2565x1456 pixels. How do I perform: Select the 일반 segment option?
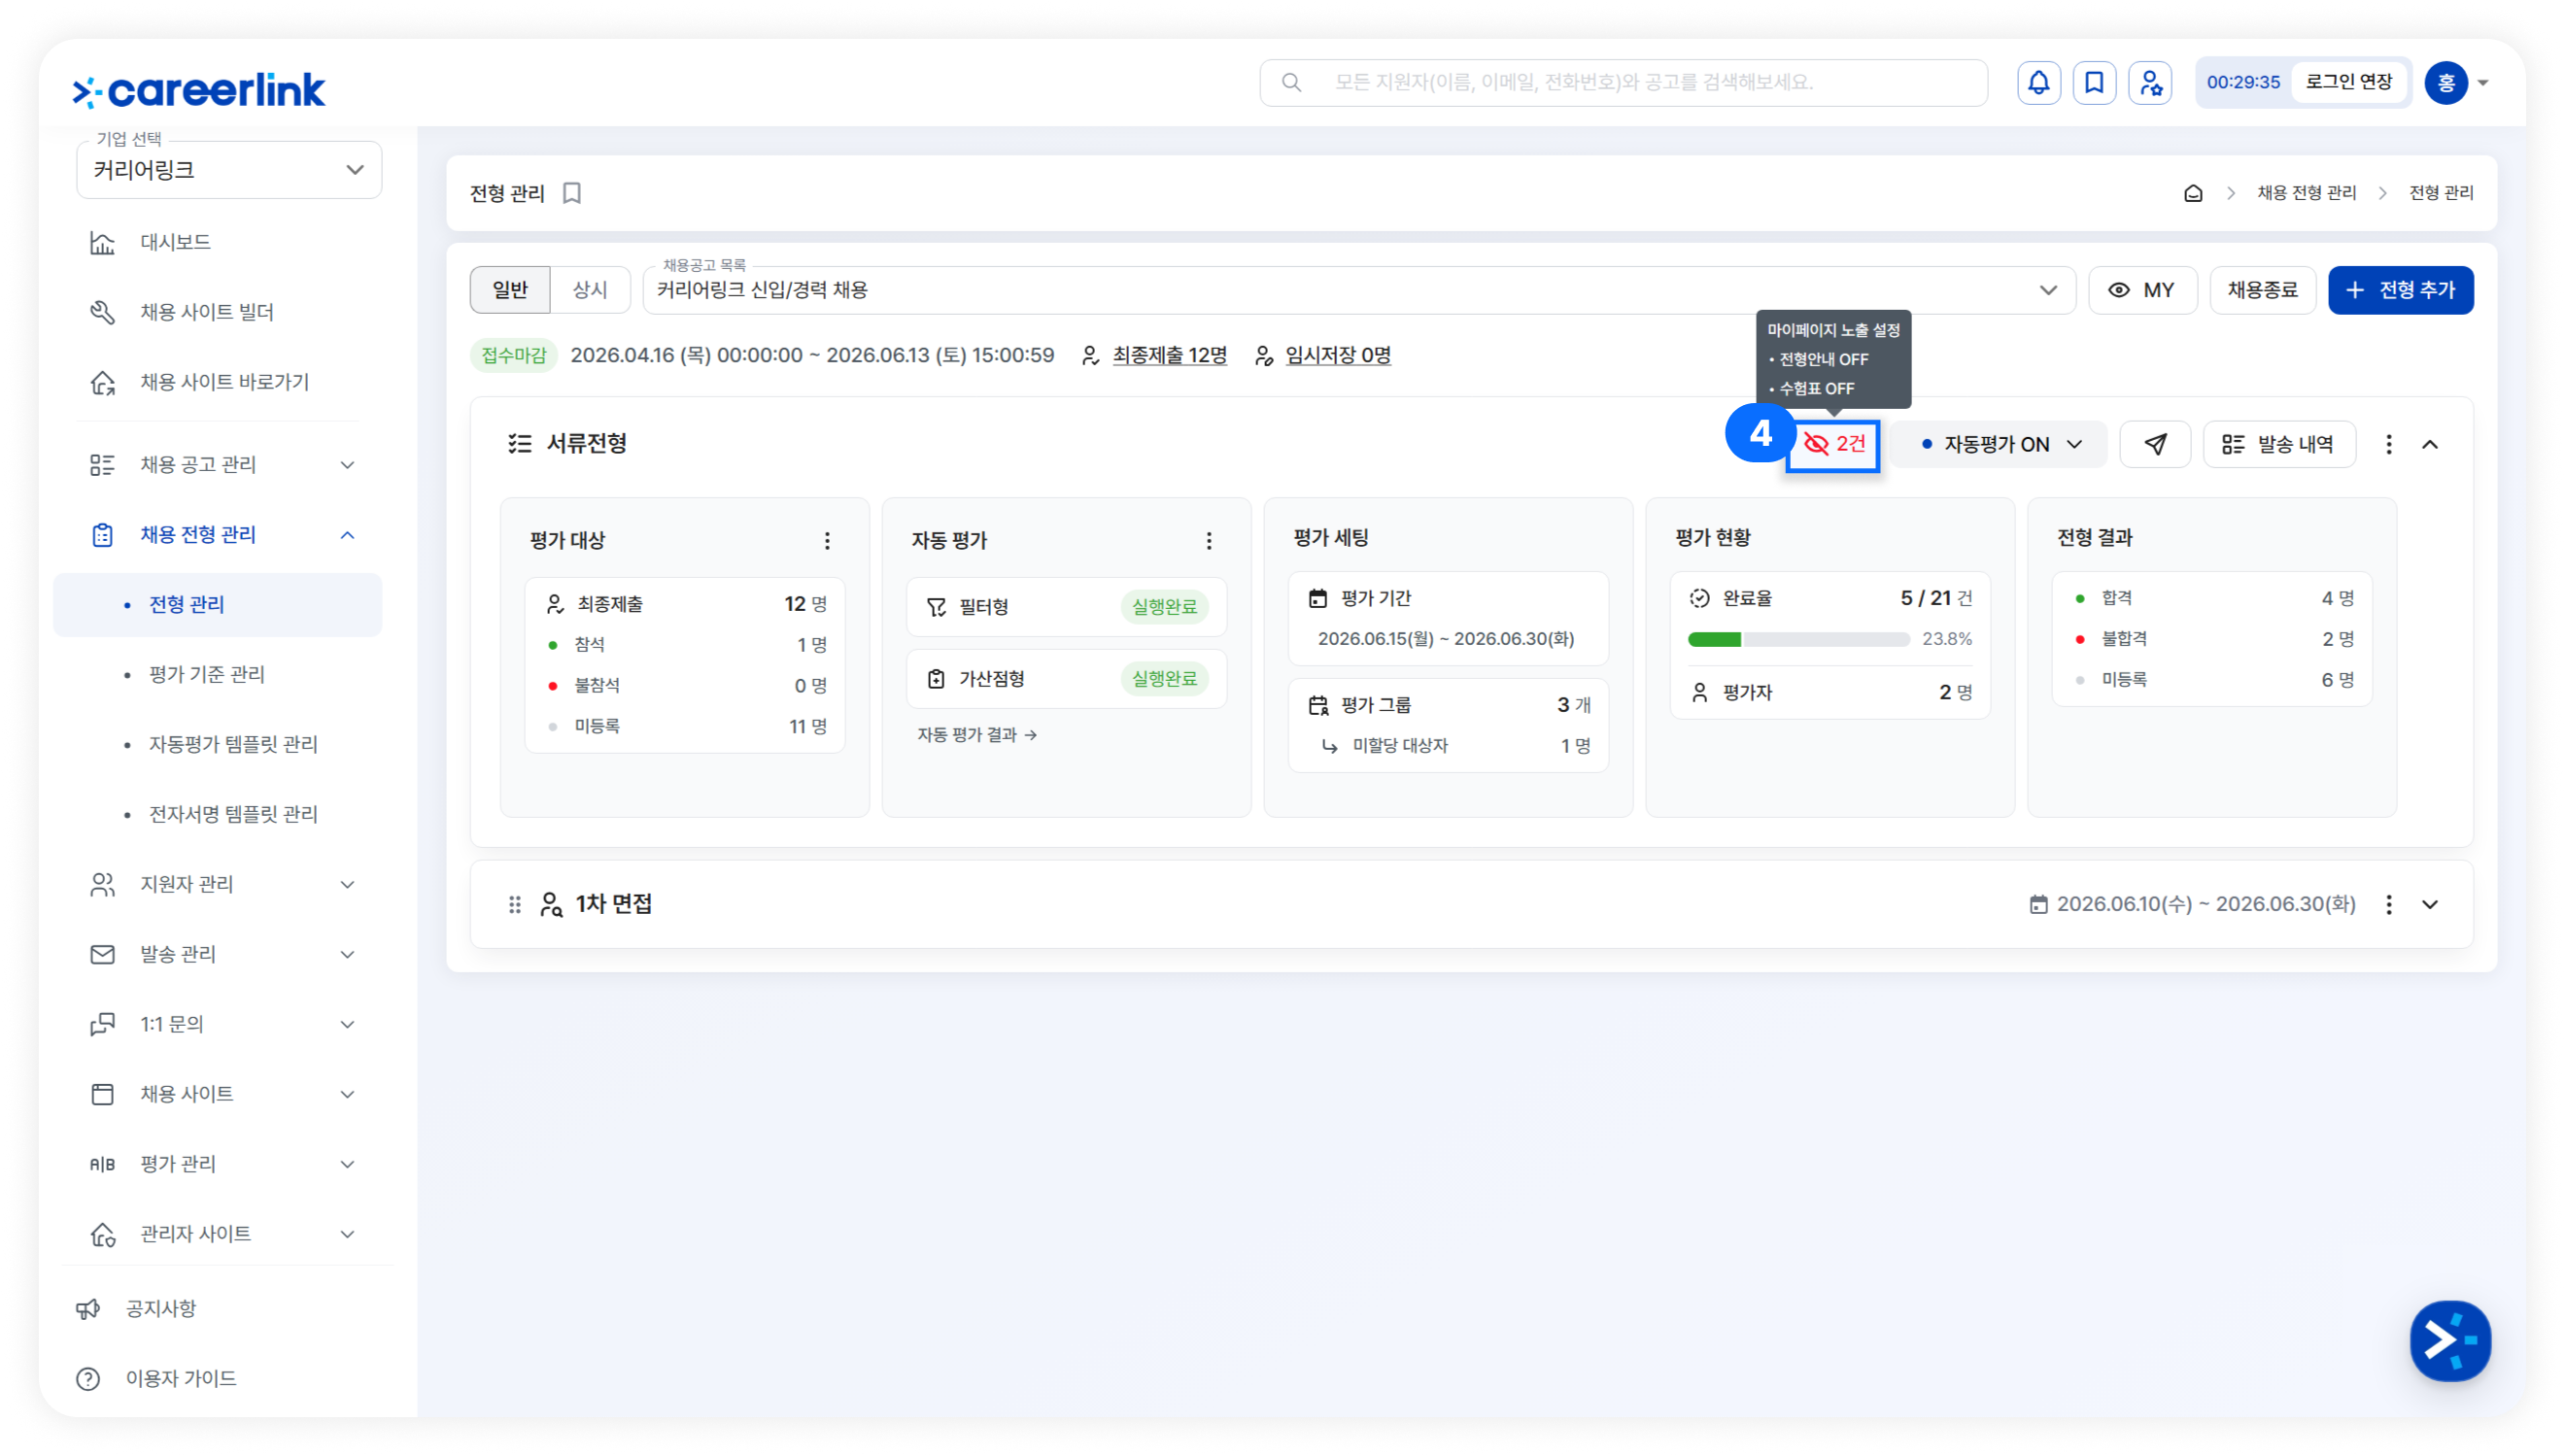(509, 290)
